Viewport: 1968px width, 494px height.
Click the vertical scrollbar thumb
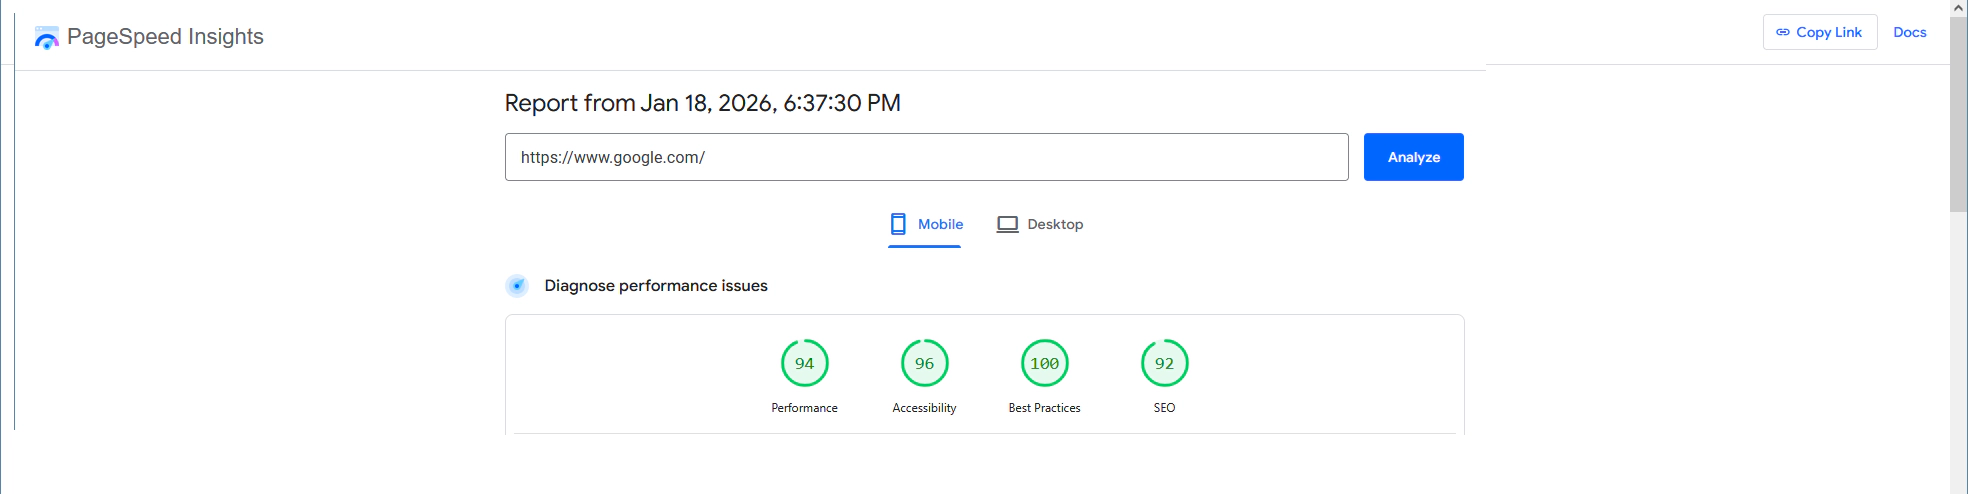(x=1959, y=115)
